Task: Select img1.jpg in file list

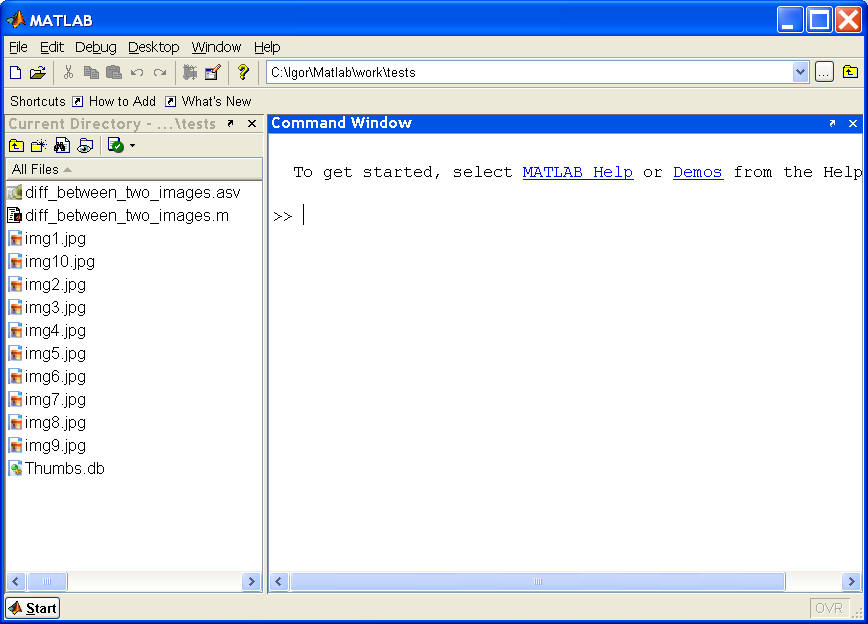Action: click(55, 239)
